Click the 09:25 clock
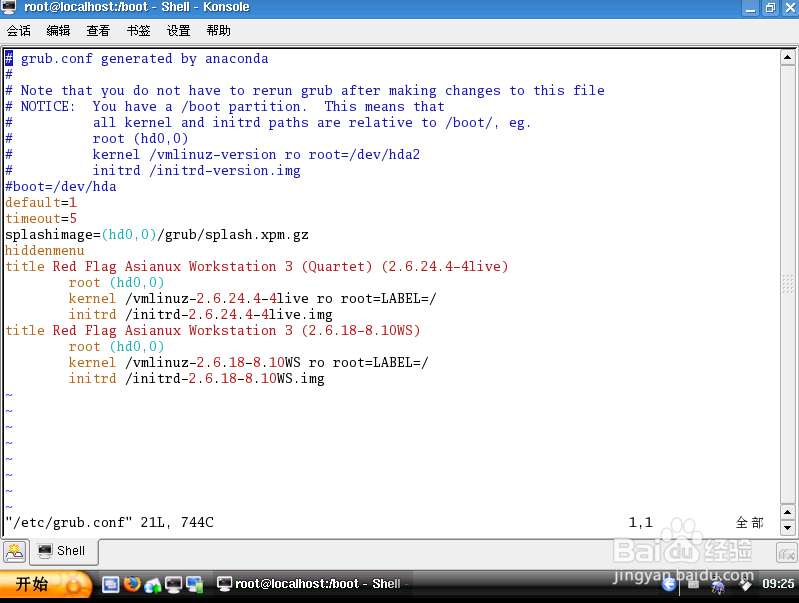The height and width of the screenshot is (603, 799). pyautogui.click(x=778, y=584)
